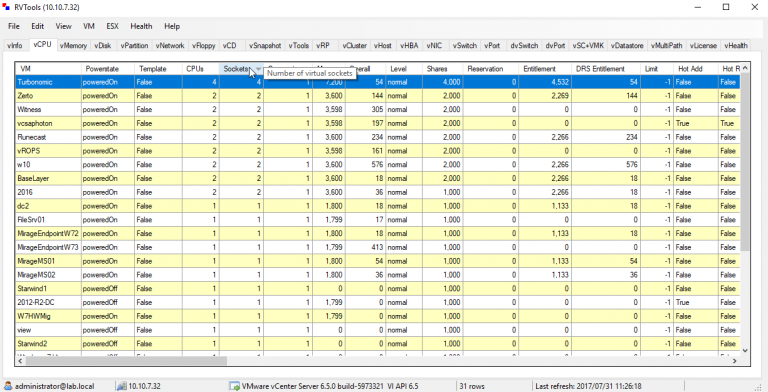Screen dimensions: 768x392
Task: Switch to the vFloppy tab
Action: pos(203,46)
